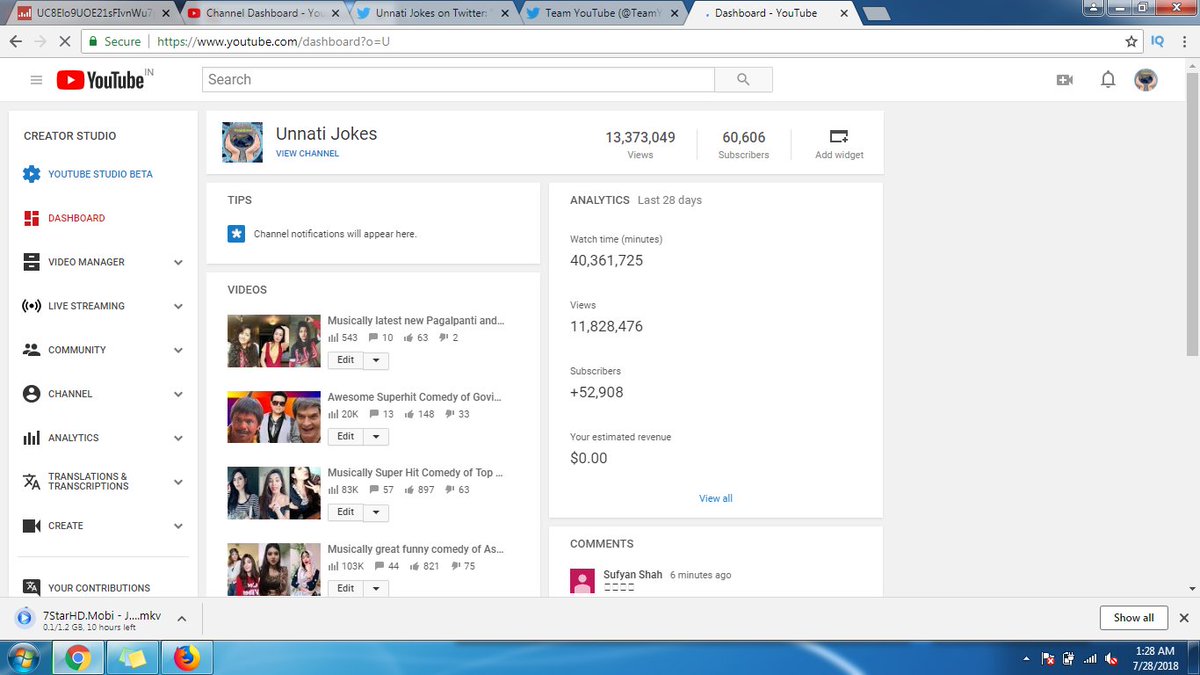Open the notifications bell
The width and height of the screenshot is (1200, 675).
(1108, 80)
